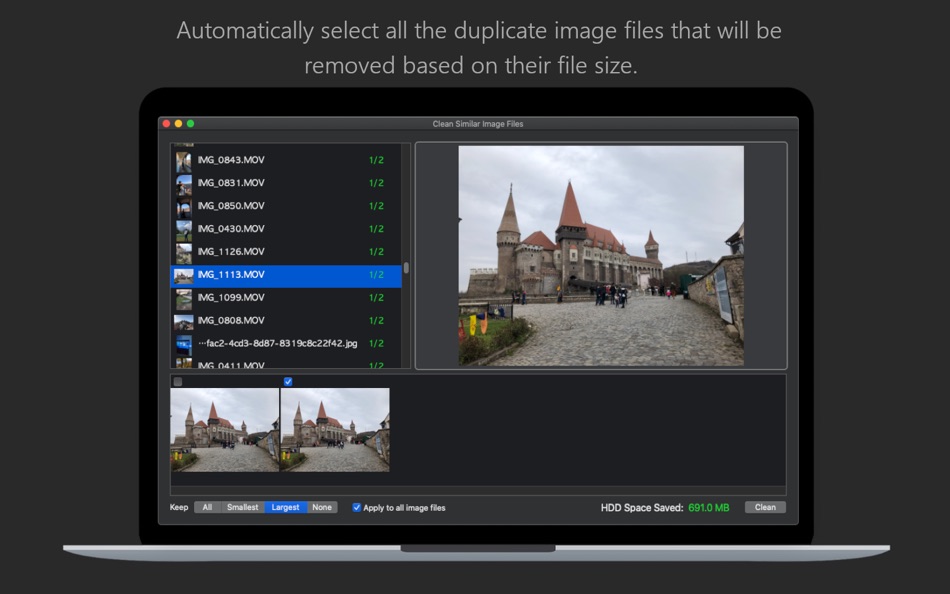
Task: Select Keep Smallest option
Action: tap(243, 507)
